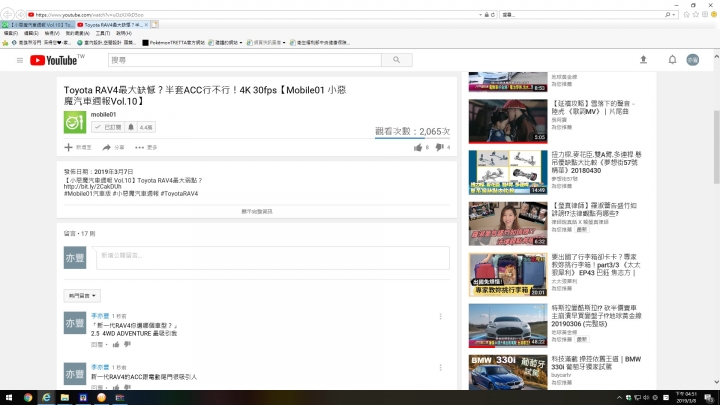Open File Explorer from the taskbar

(65, 398)
